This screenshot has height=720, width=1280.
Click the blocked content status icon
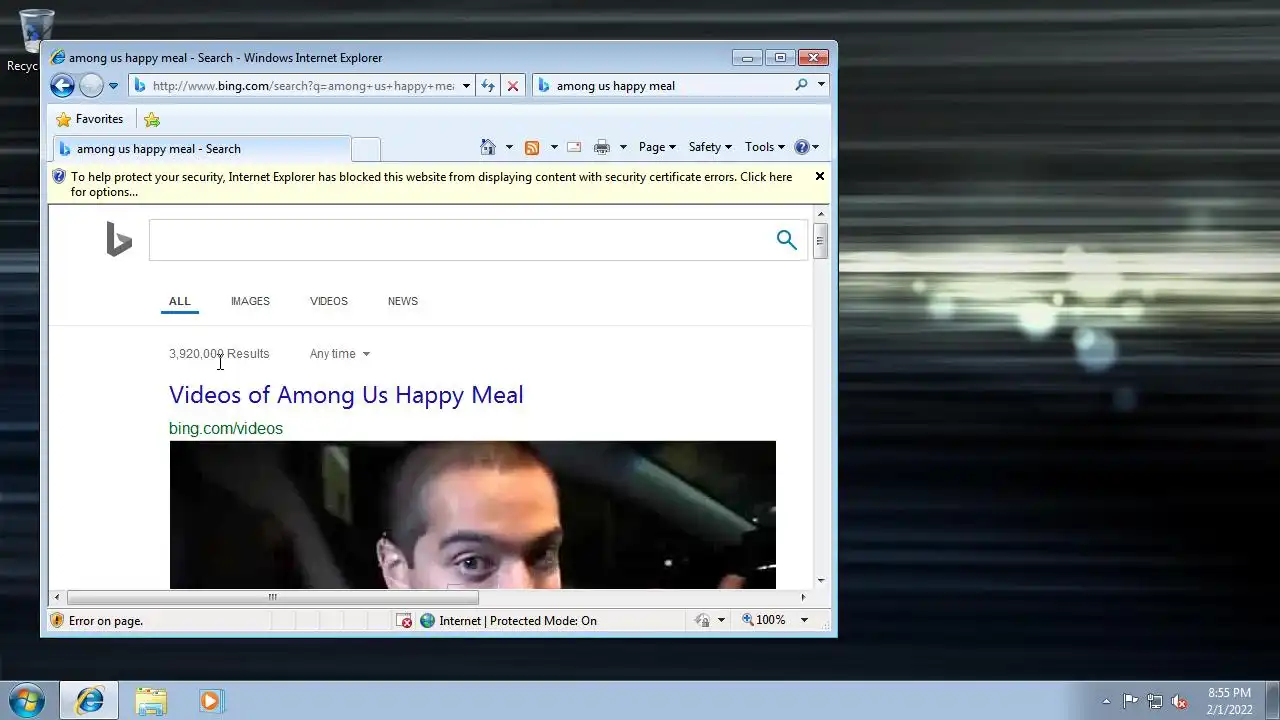point(404,621)
